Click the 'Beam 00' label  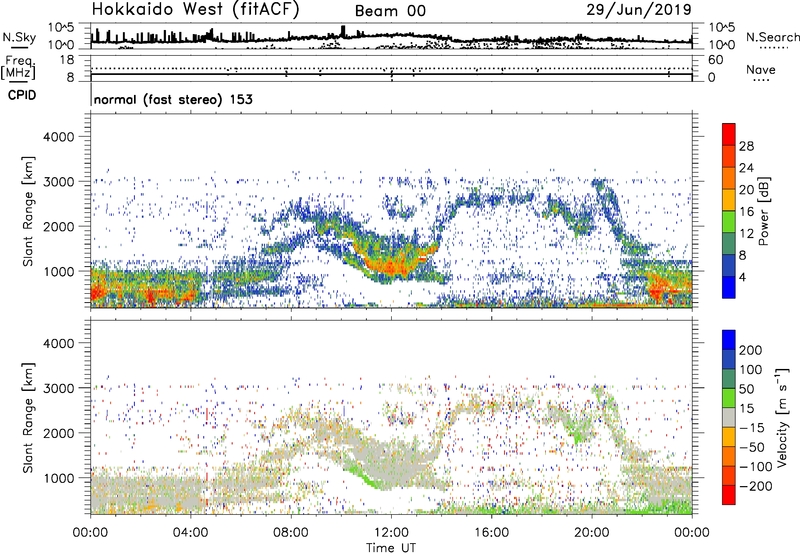click(390, 11)
